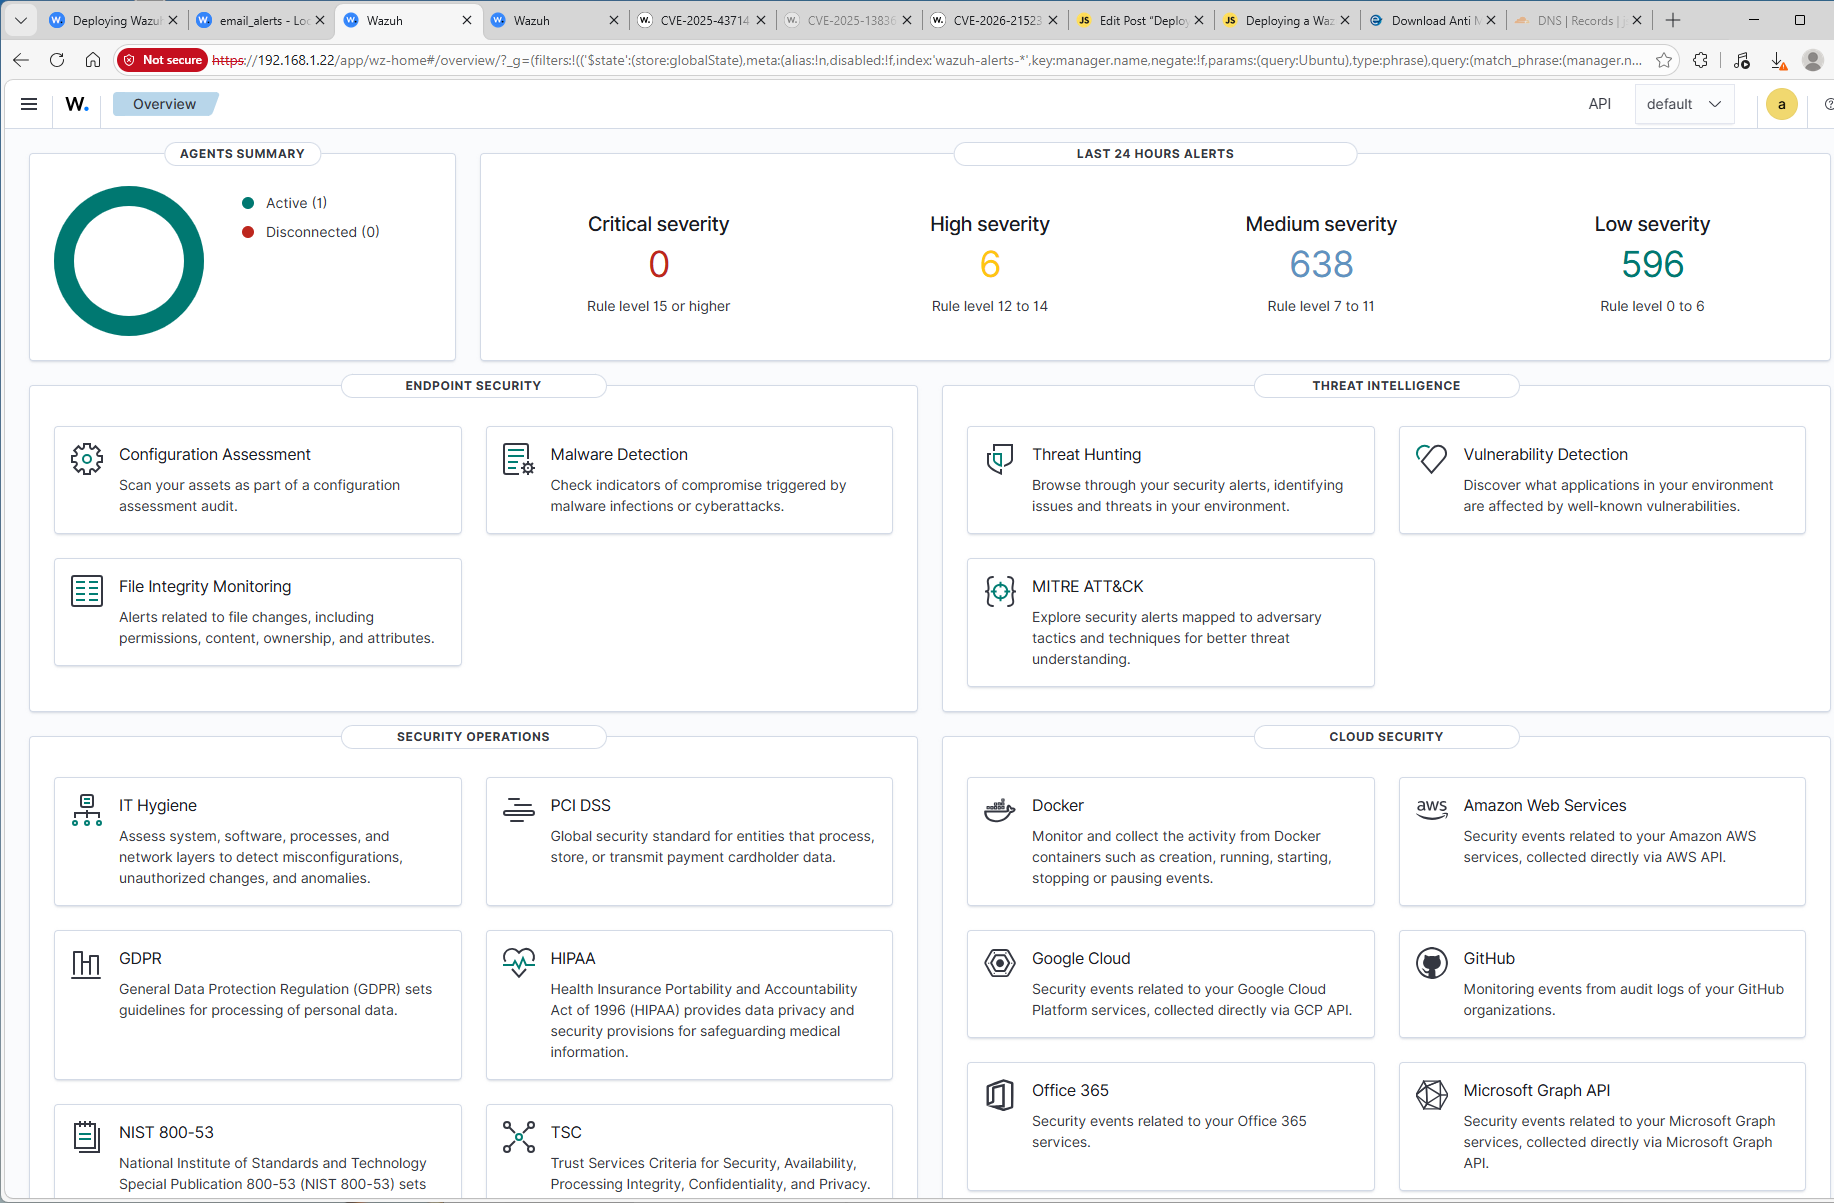
Task: Go to browser home page
Action: 93,60
